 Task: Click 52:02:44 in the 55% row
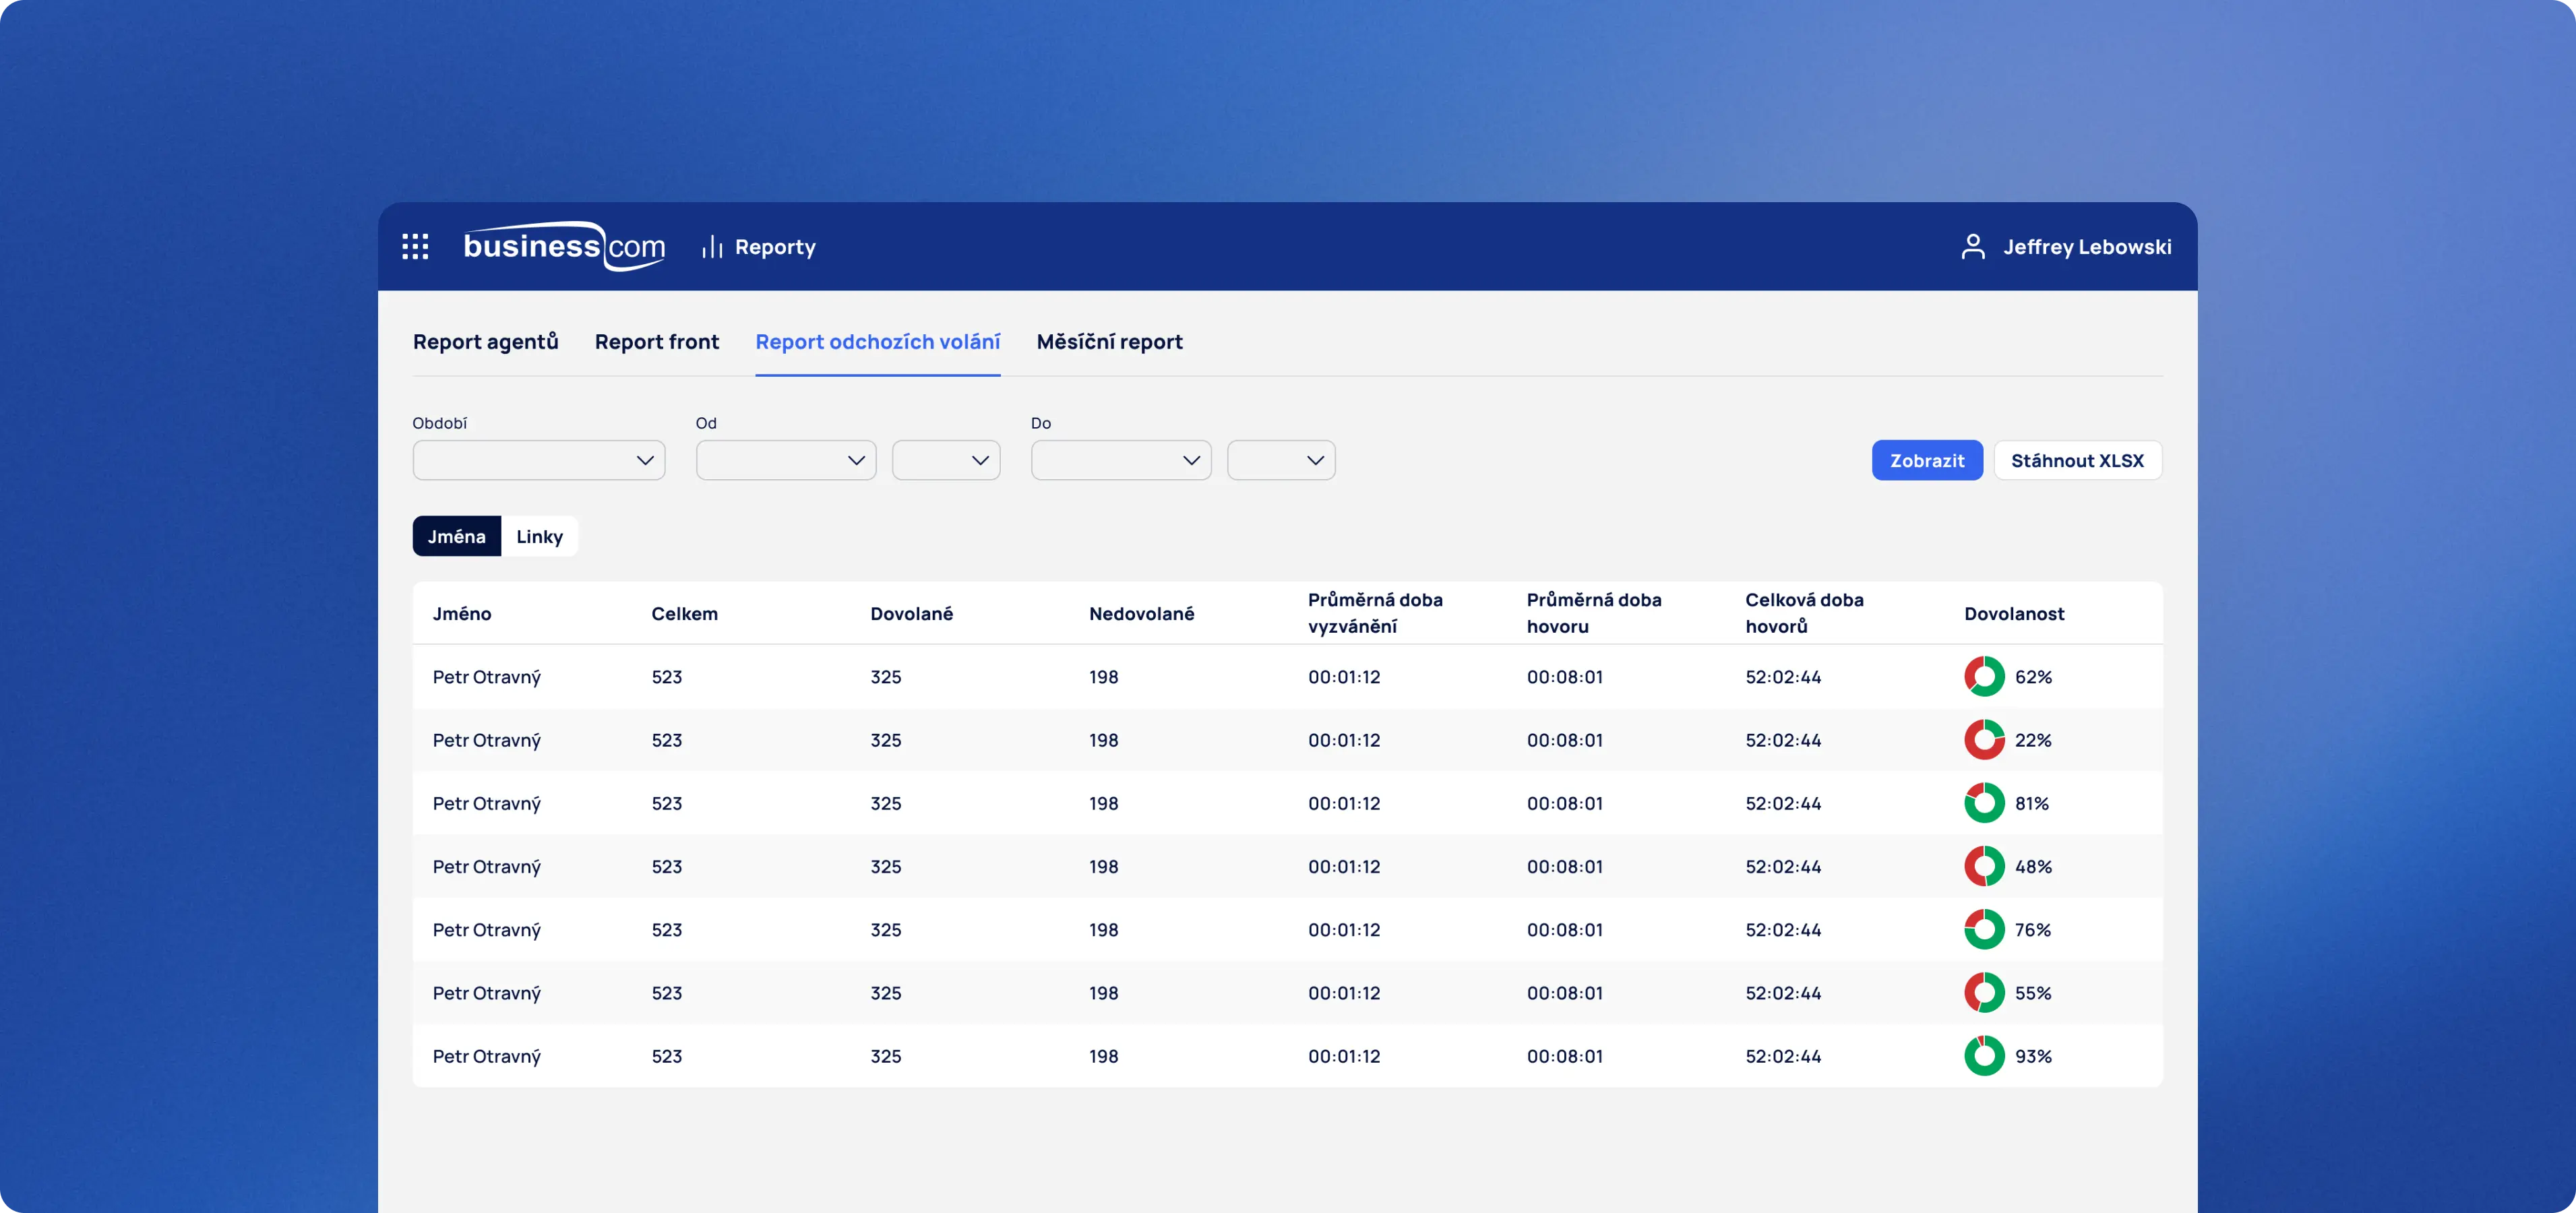tap(1783, 993)
